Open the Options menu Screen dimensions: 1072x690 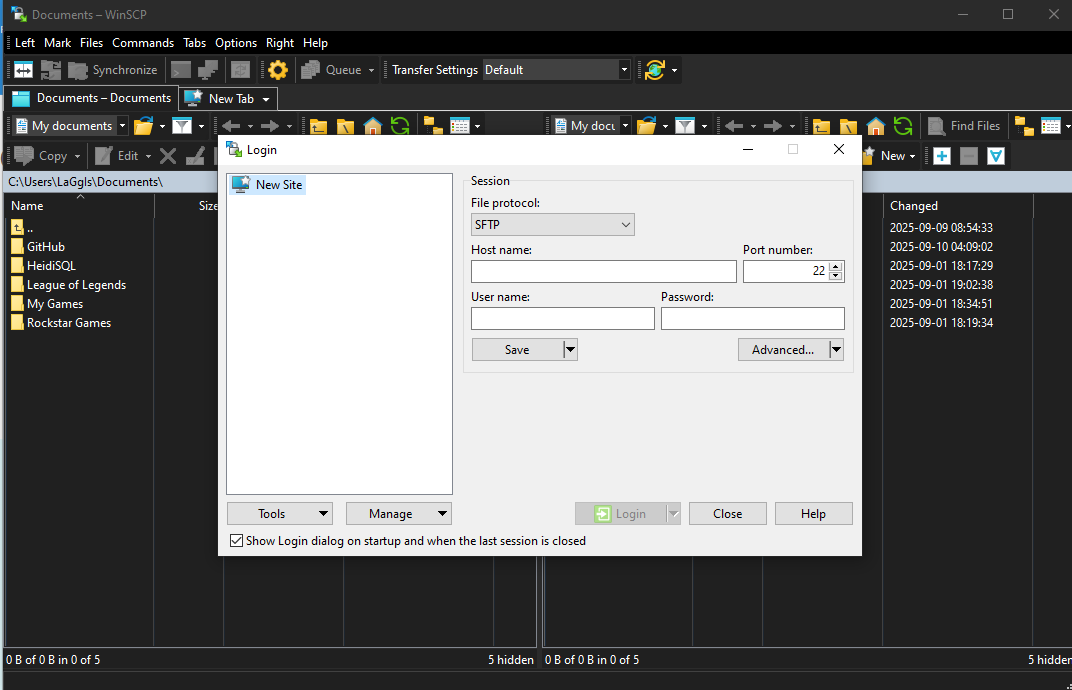point(236,42)
